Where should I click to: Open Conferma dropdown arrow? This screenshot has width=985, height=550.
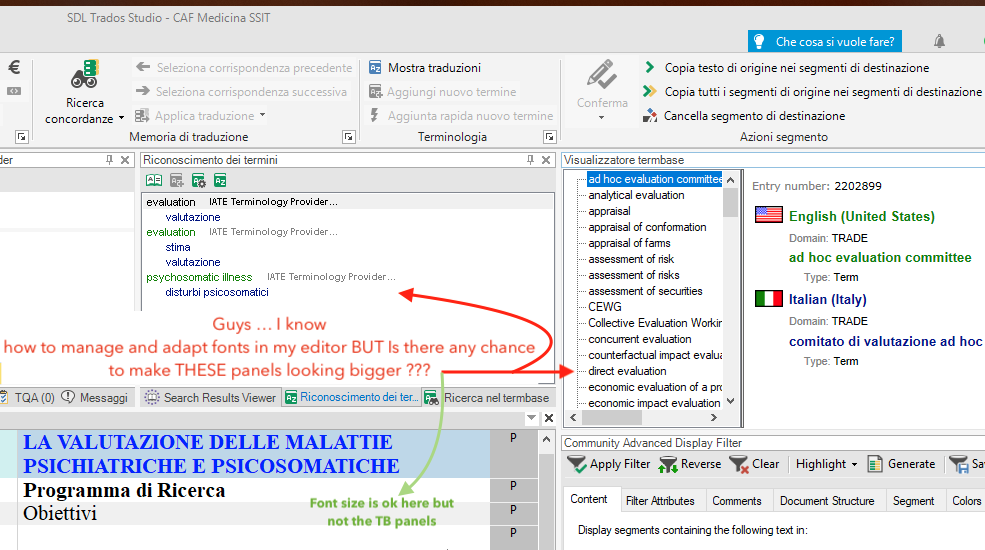[601, 117]
